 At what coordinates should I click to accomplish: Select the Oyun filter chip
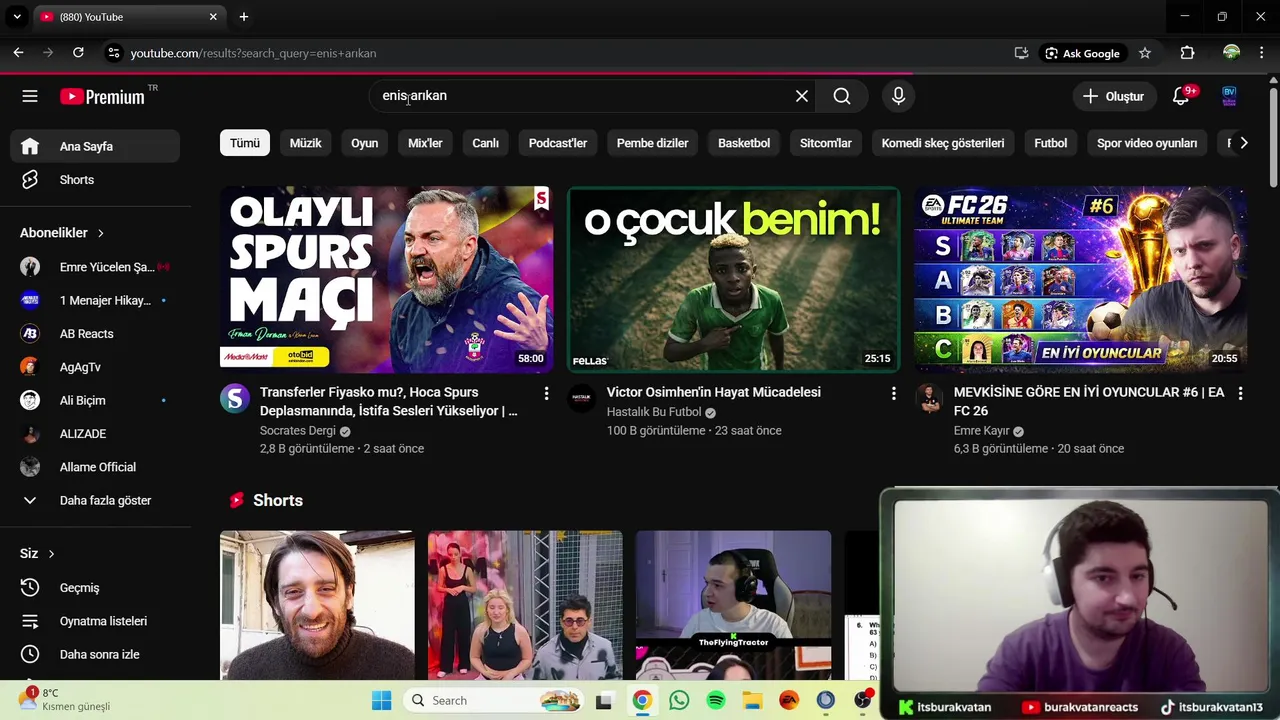(364, 143)
